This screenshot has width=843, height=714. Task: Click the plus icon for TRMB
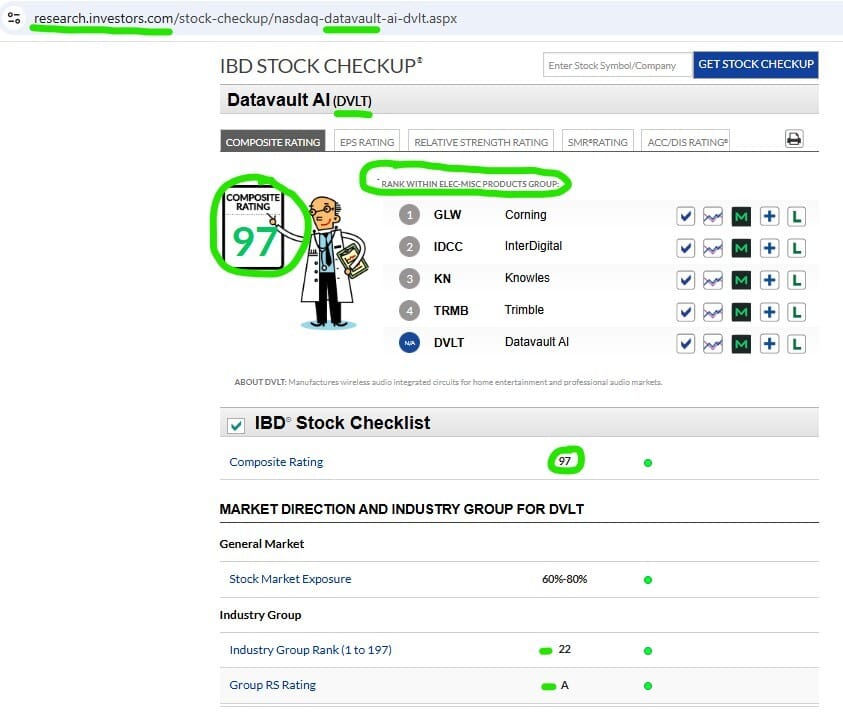click(769, 312)
